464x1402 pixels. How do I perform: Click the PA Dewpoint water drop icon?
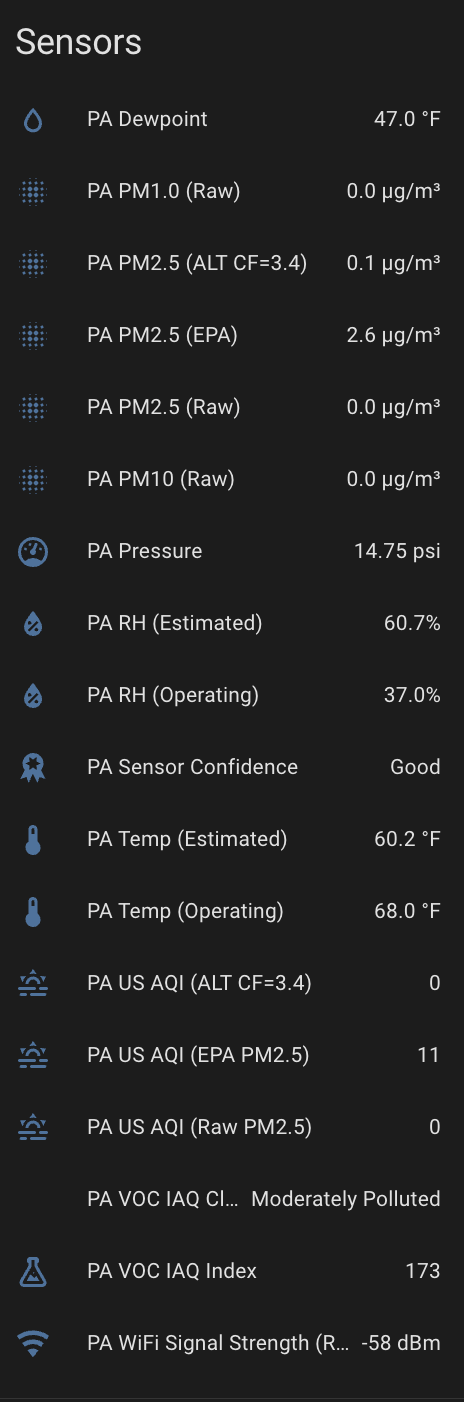33,120
